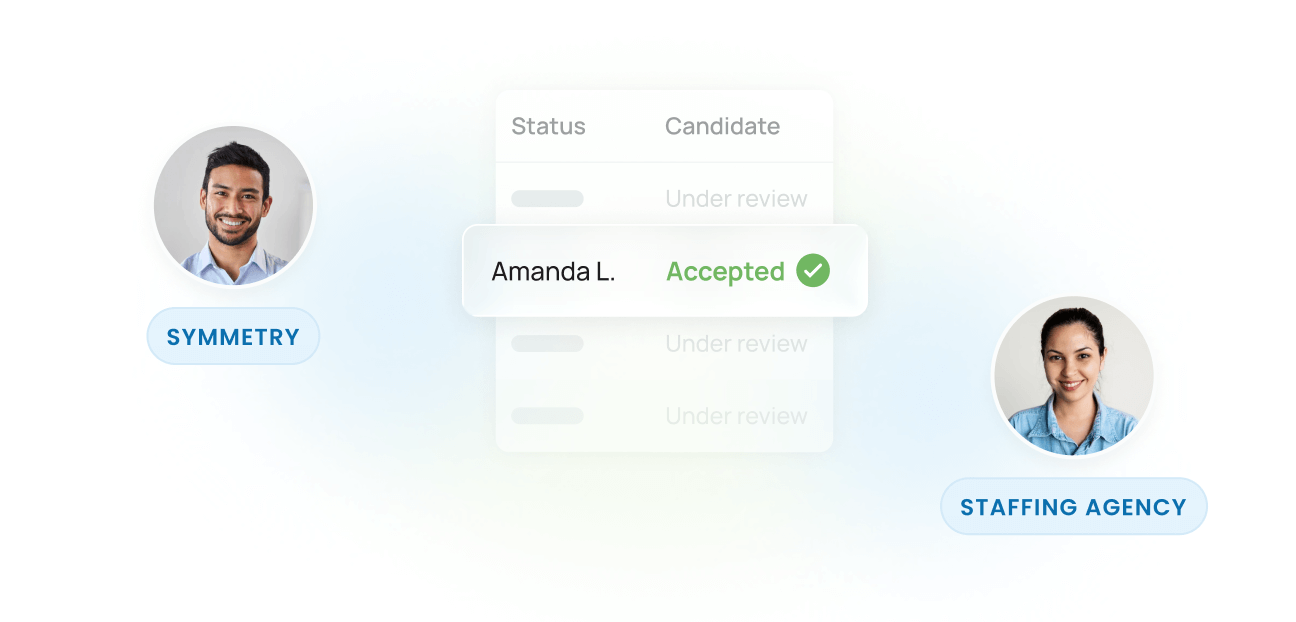Image resolution: width=1296 pixels, height=622 pixels.
Task: Select the Candidate column header
Action: click(x=722, y=127)
